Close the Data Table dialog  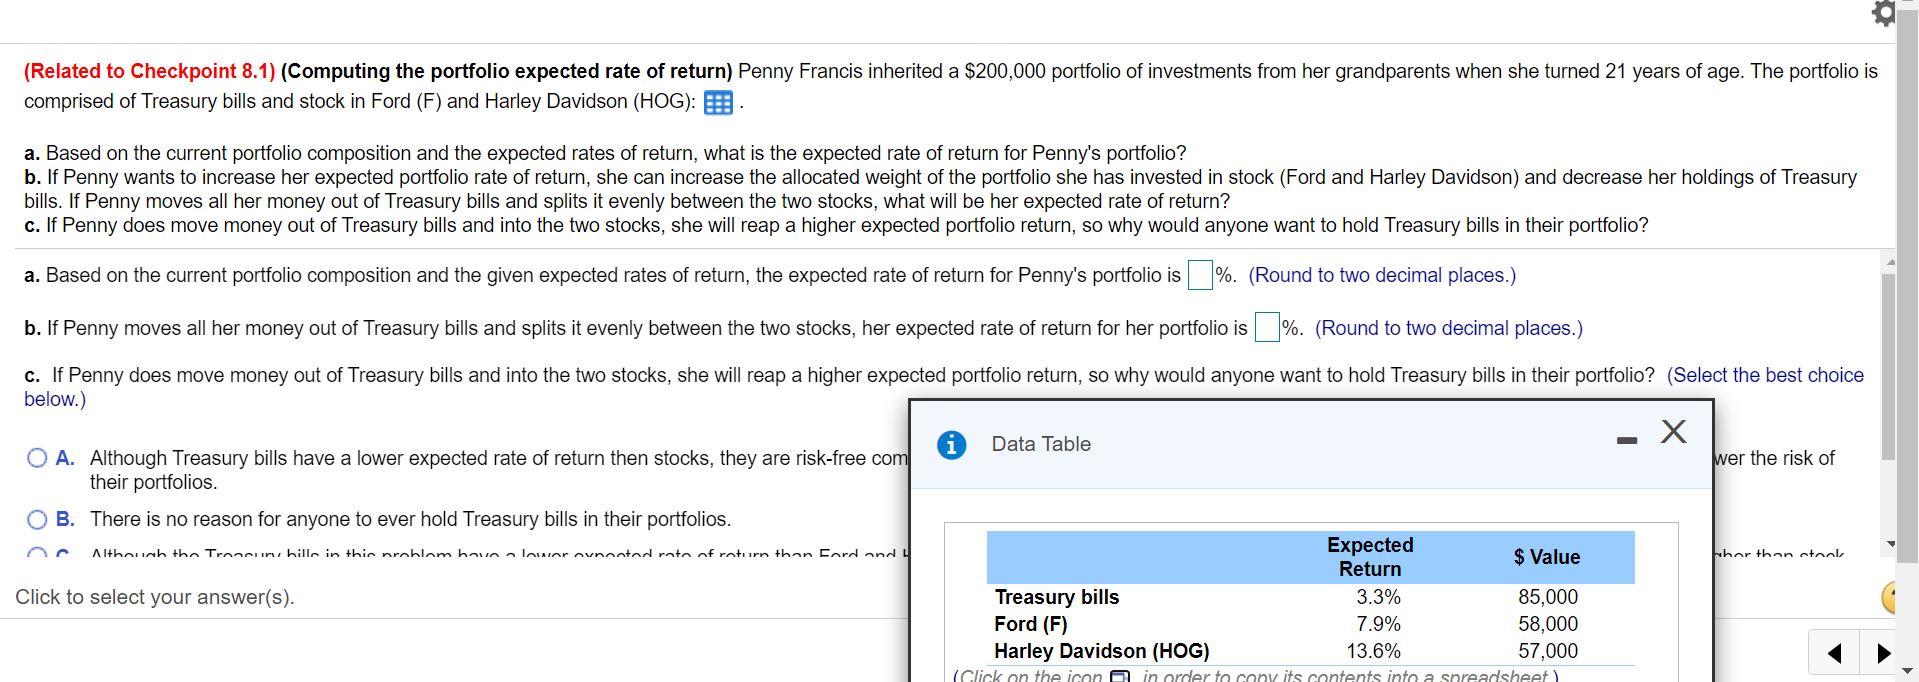point(1673,432)
